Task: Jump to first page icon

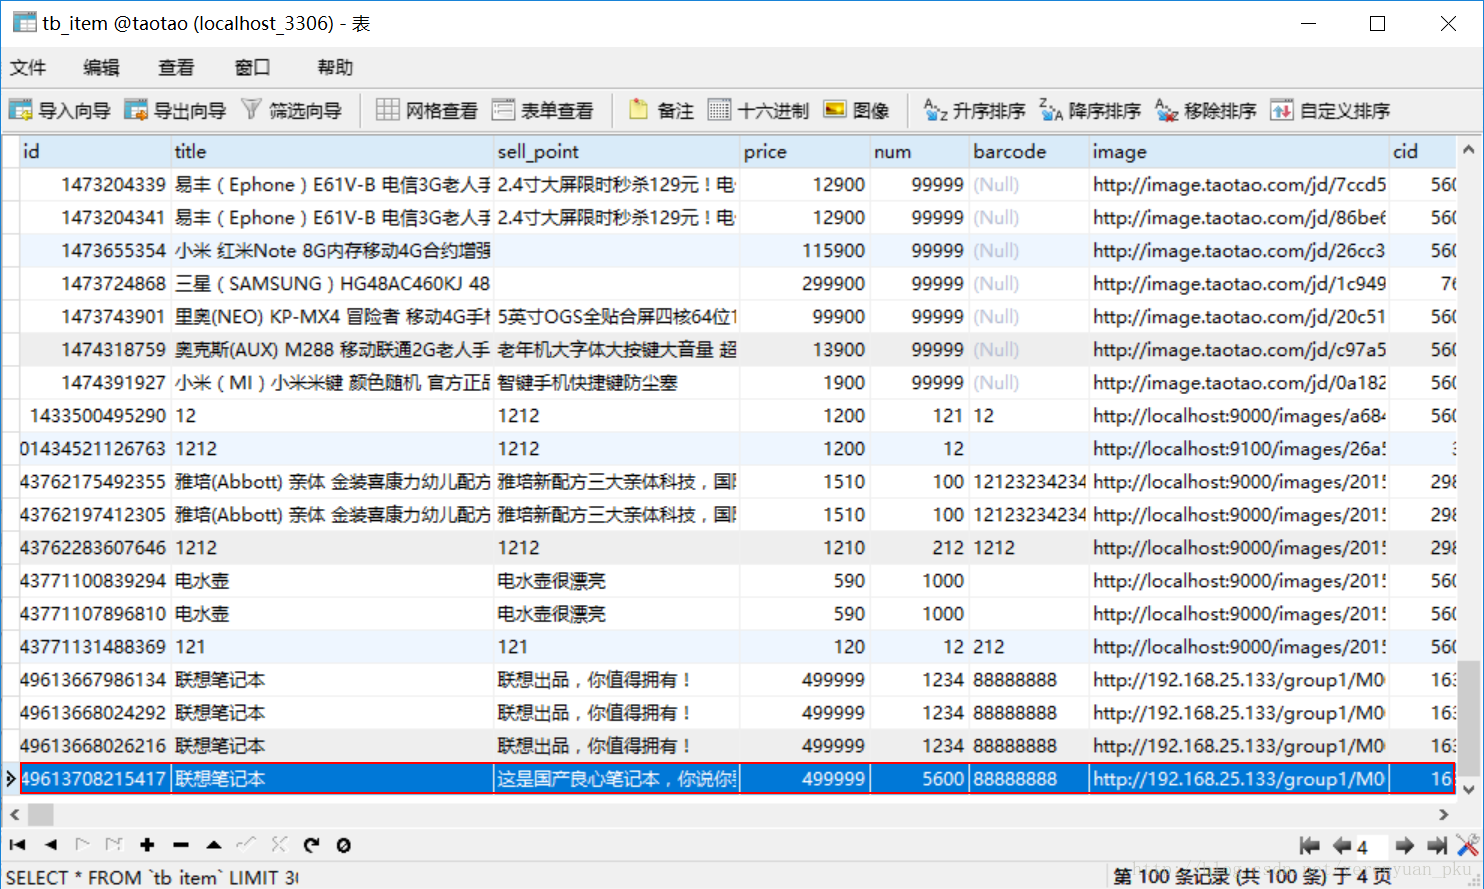Action: click(x=1309, y=846)
